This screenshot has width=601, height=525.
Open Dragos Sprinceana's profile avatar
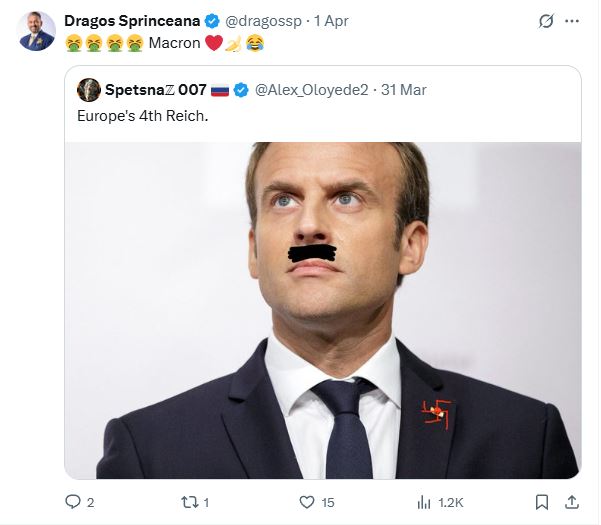click(37, 31)
